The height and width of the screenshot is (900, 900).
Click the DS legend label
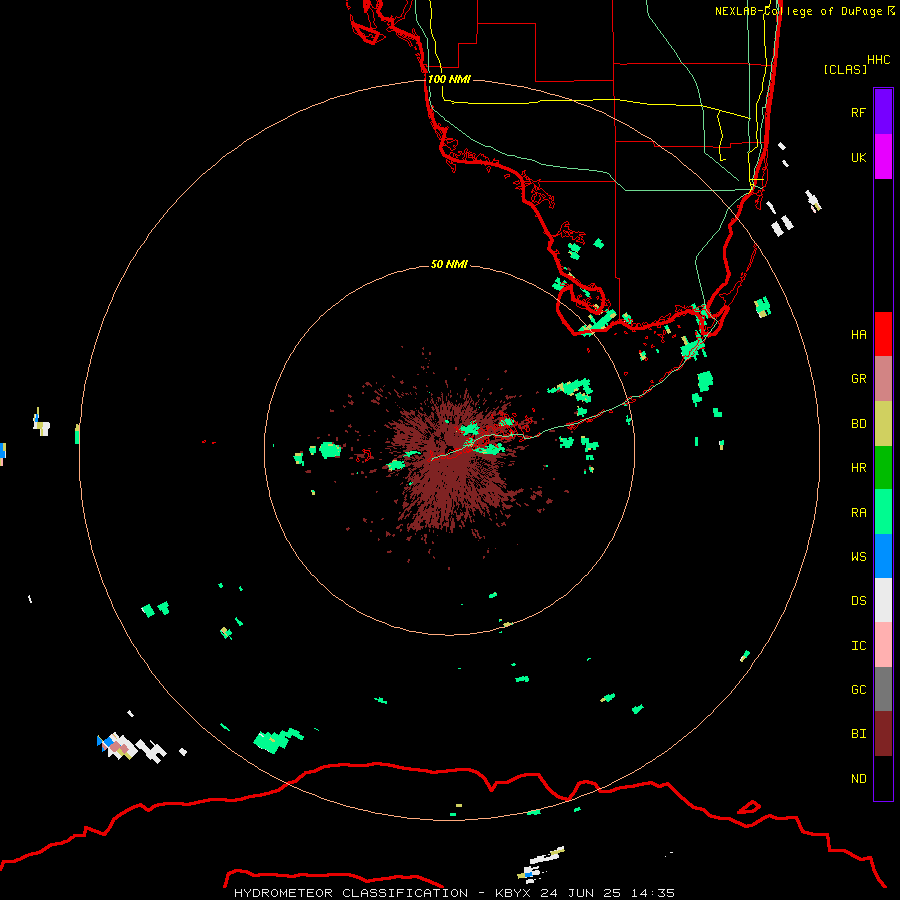pyautogui.click(x=858, y=601)
